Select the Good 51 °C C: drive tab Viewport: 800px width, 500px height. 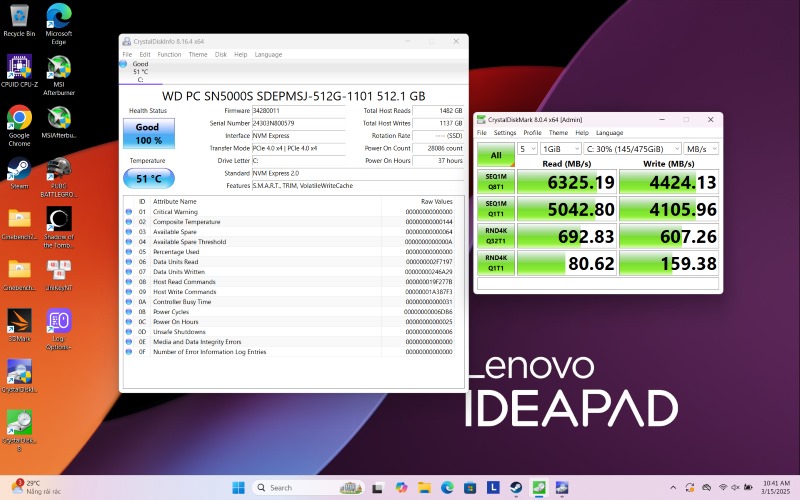140,71
